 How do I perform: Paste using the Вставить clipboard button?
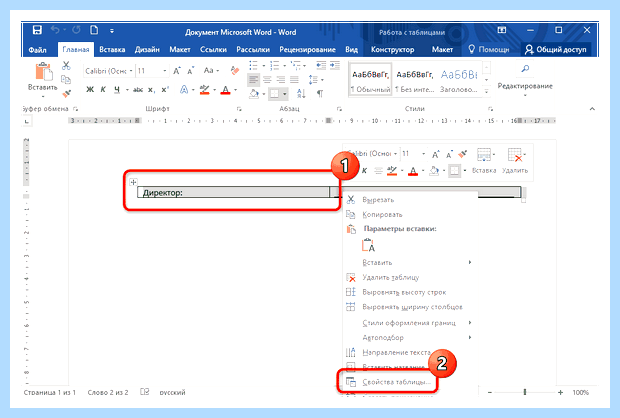(43, 79)
